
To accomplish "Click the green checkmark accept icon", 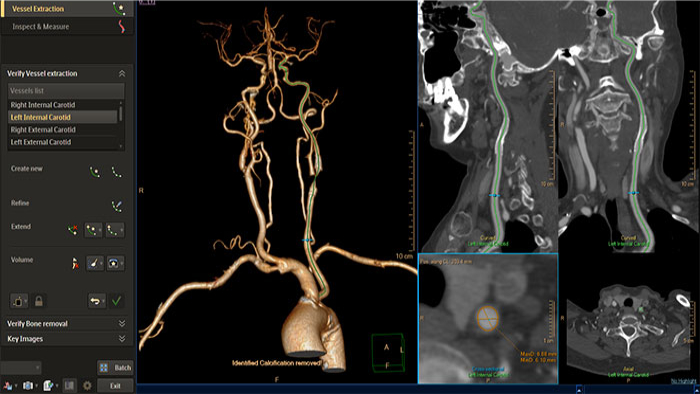I will click(117, 301).
